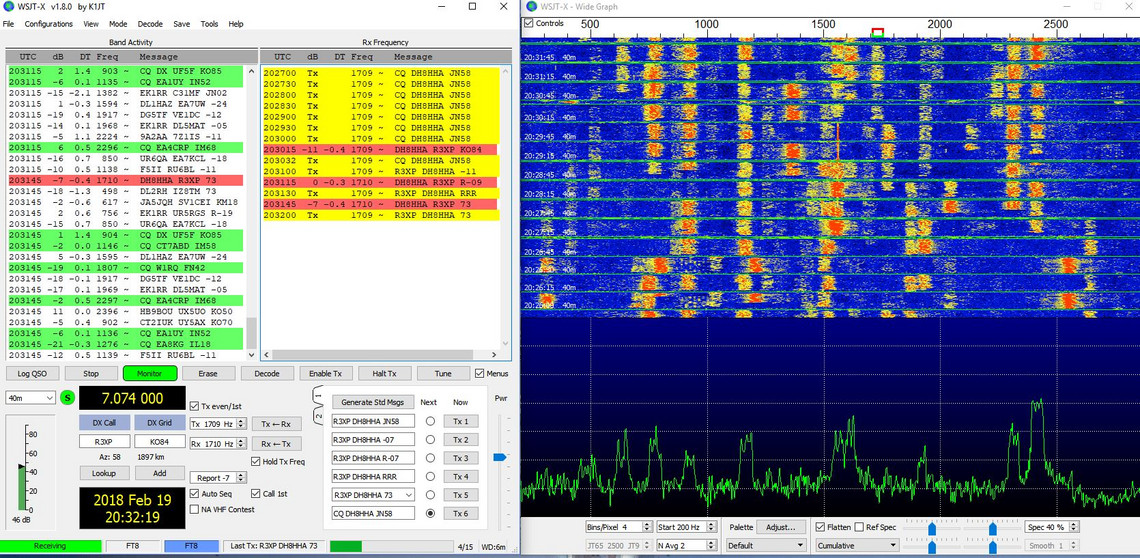Click the Erase button
Viewport: 1140px width, 558px height.
click(208, 373)
